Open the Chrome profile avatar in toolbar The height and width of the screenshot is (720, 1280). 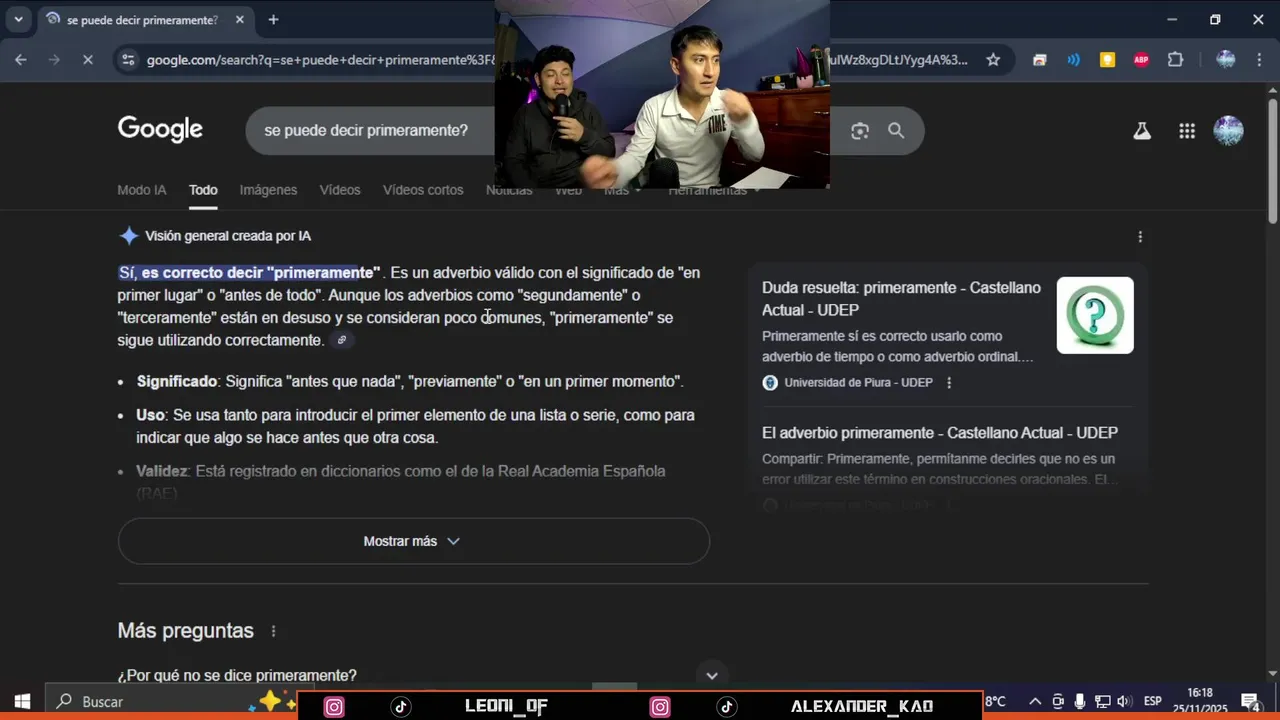(x=1226, y=60)
